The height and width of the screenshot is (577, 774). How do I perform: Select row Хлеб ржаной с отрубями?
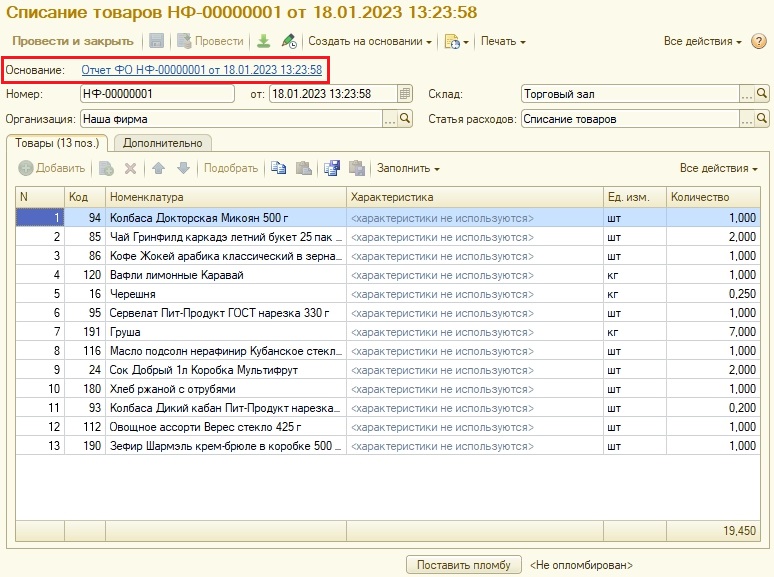point(387,389)
